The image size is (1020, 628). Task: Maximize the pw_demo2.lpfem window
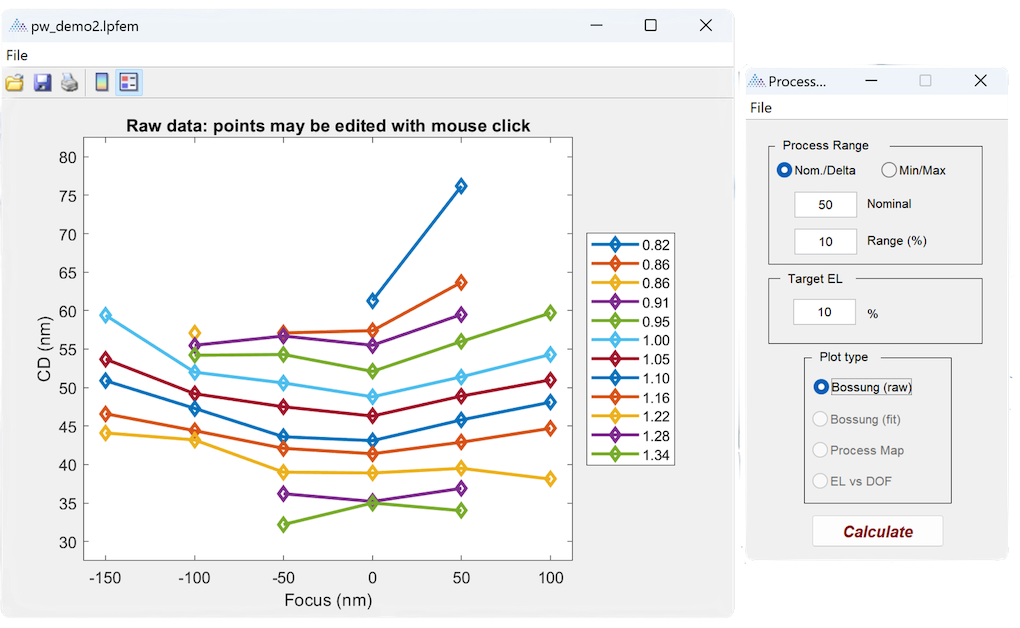click(651, 25)
